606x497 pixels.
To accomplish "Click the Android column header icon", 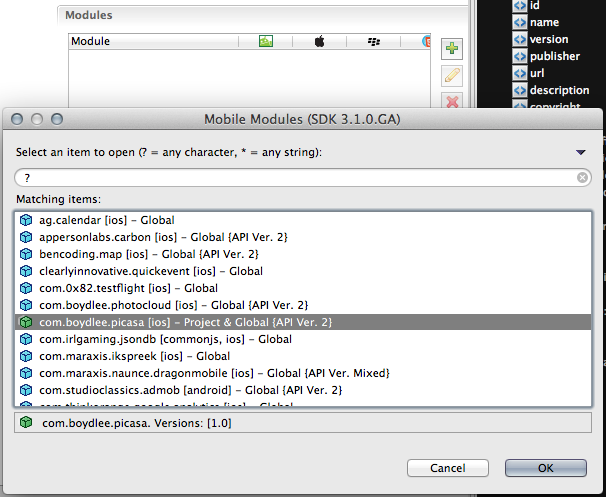I will click(x=266, y=41).
